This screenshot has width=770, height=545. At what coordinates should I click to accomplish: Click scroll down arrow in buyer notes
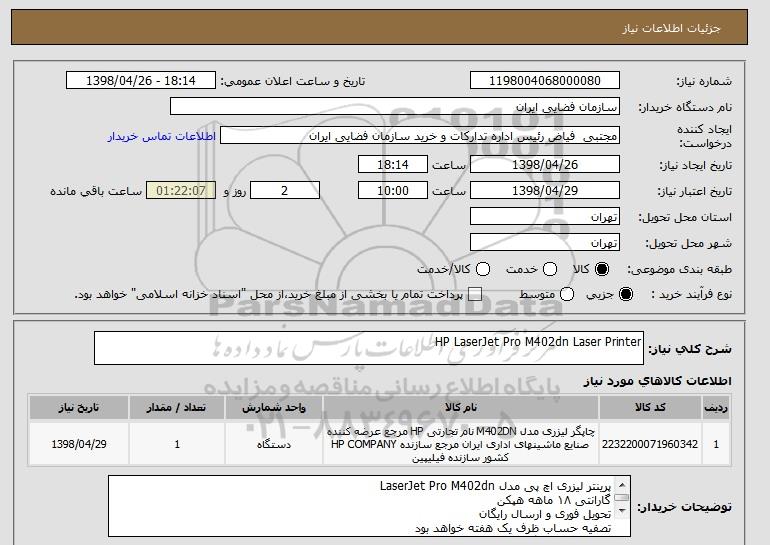coord(622,511)
